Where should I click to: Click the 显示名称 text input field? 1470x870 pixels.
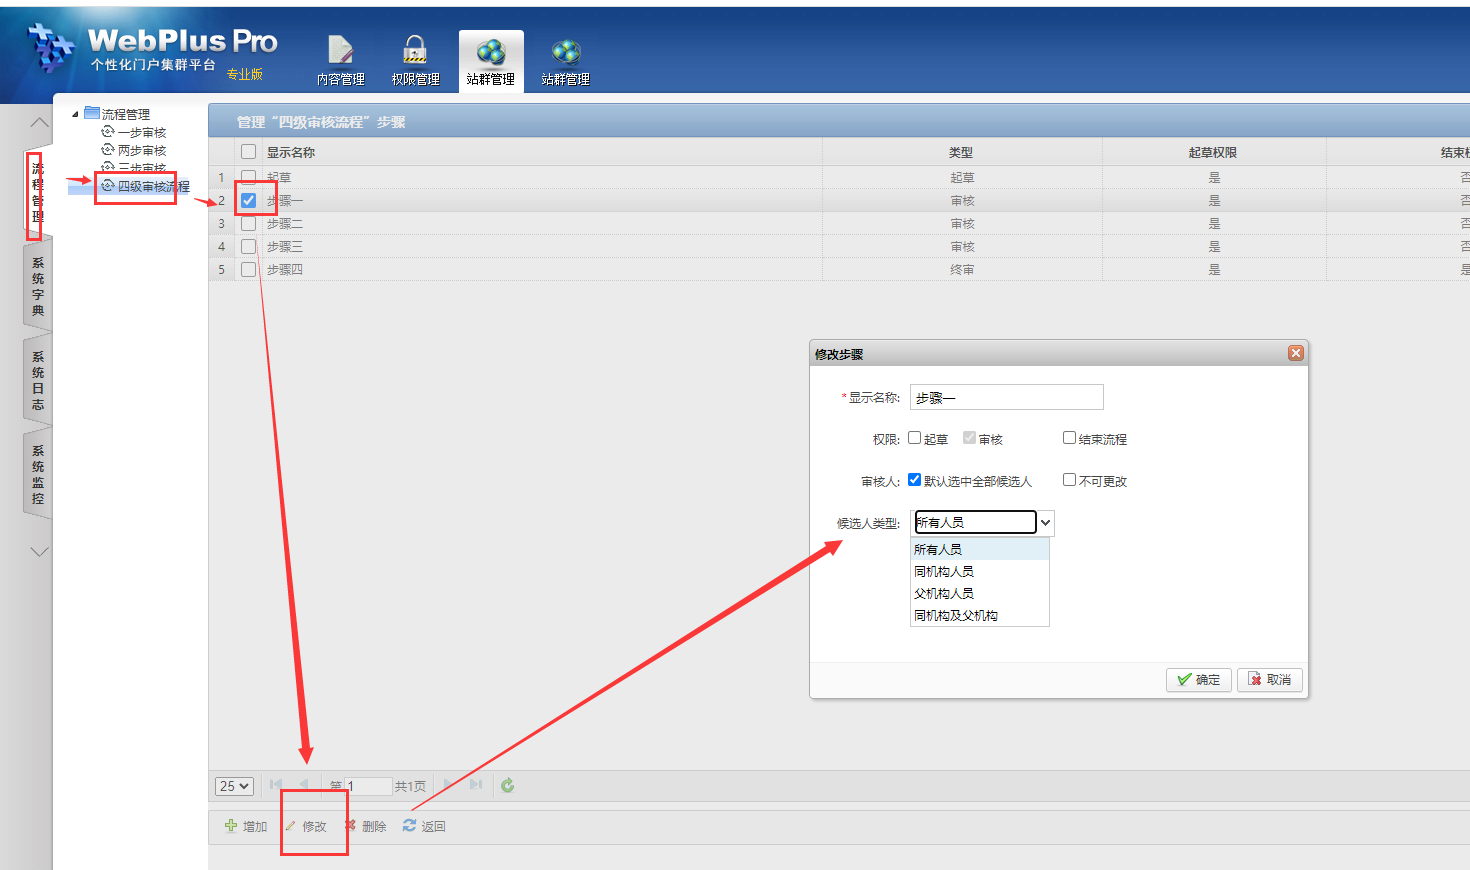(1006, 397)
